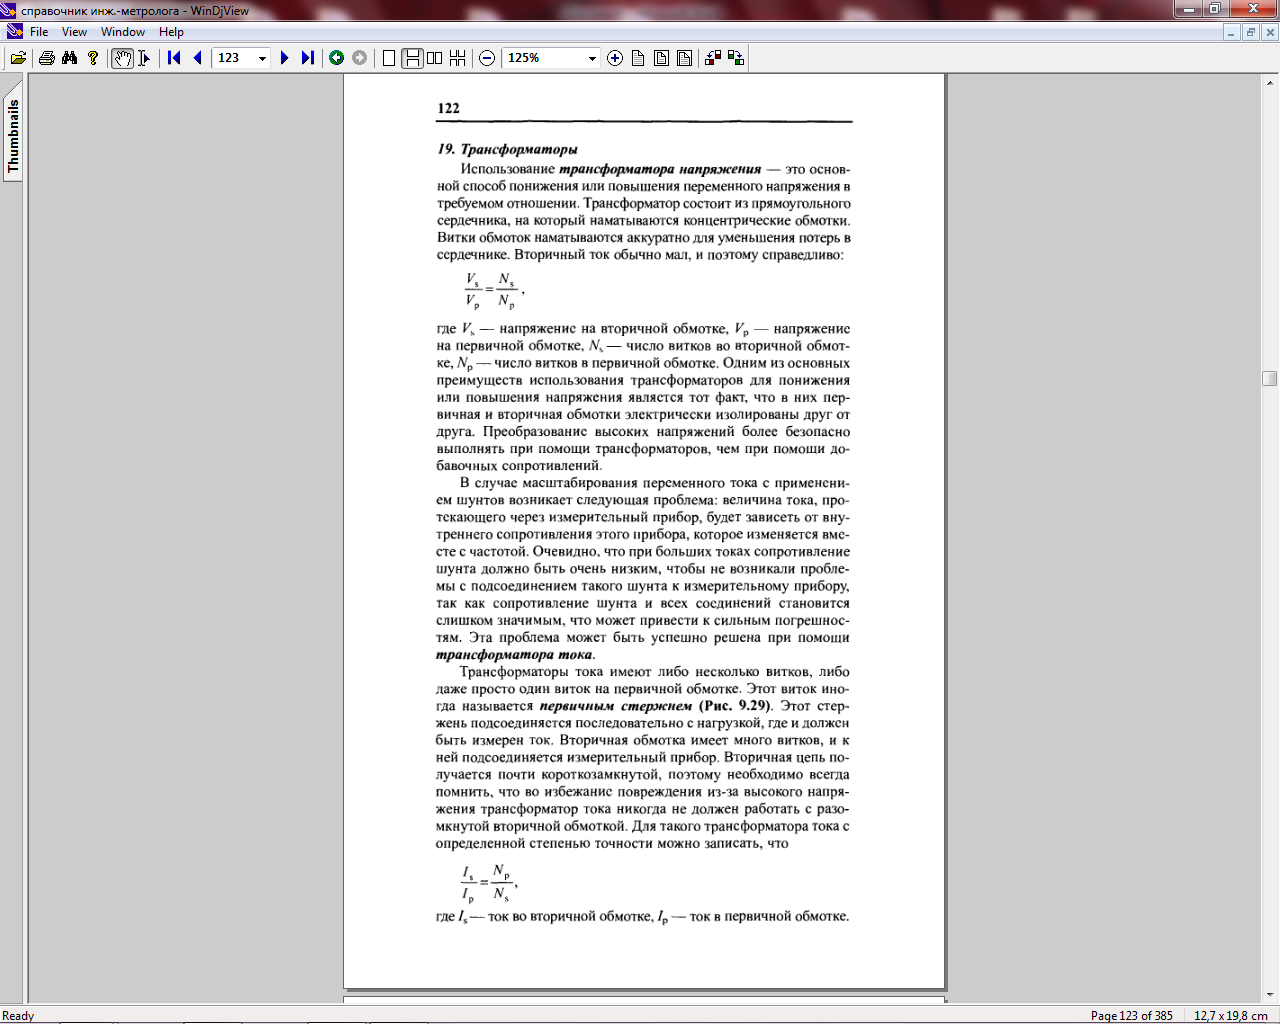Minimize the inner document window
Screen dimensions: 1280x1024
pos(1232,32)
